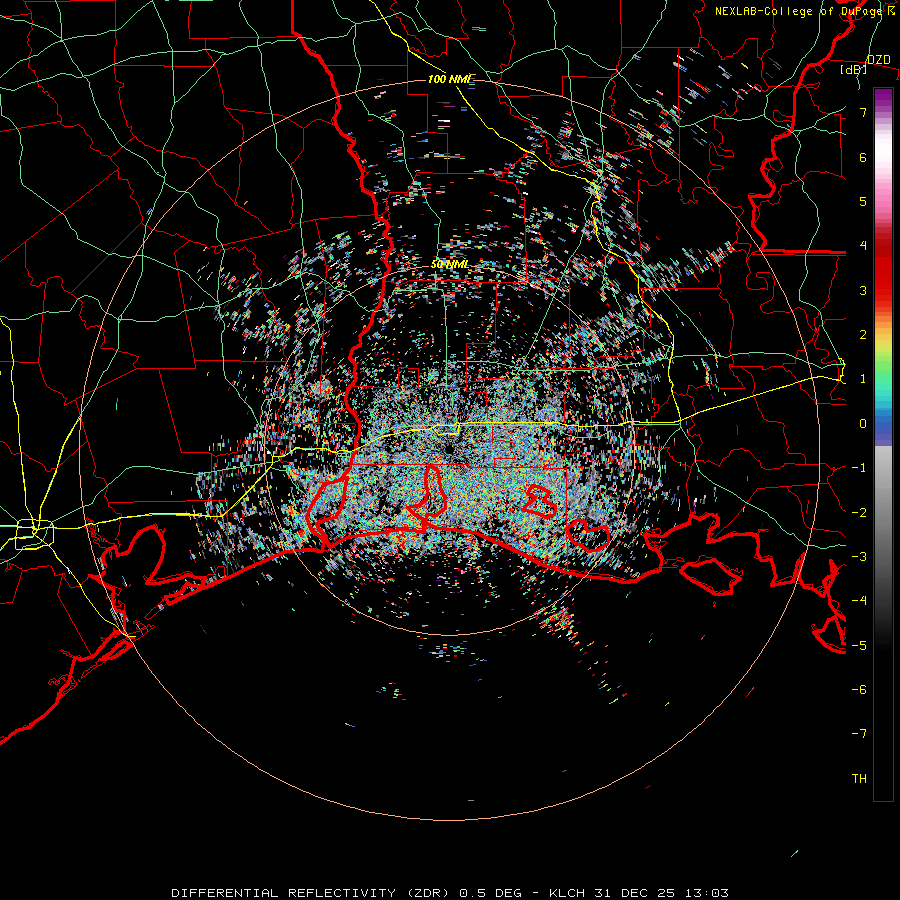The width and height of the screenshot is (900, 900).
Task: Click the -1 value on color scale
Action: click(x=859, y=468)
